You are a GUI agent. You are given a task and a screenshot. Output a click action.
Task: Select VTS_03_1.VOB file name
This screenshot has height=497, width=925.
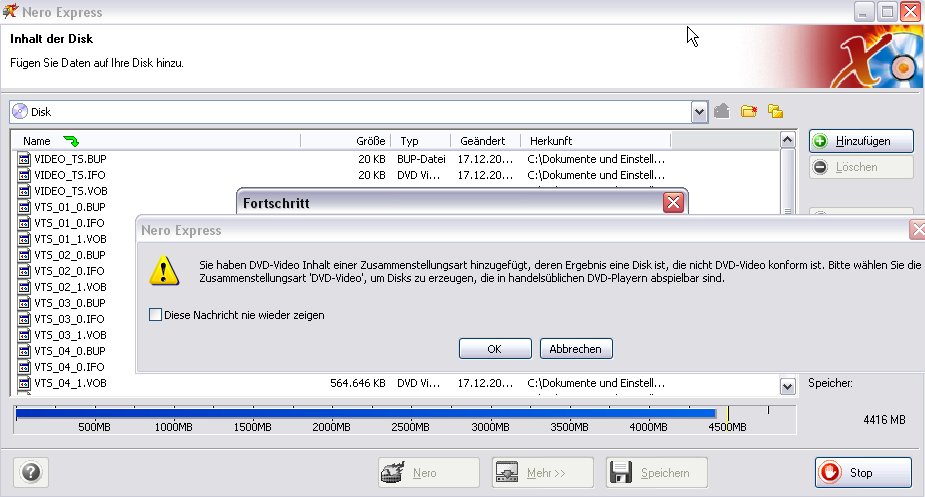click(x=70, y=335)
